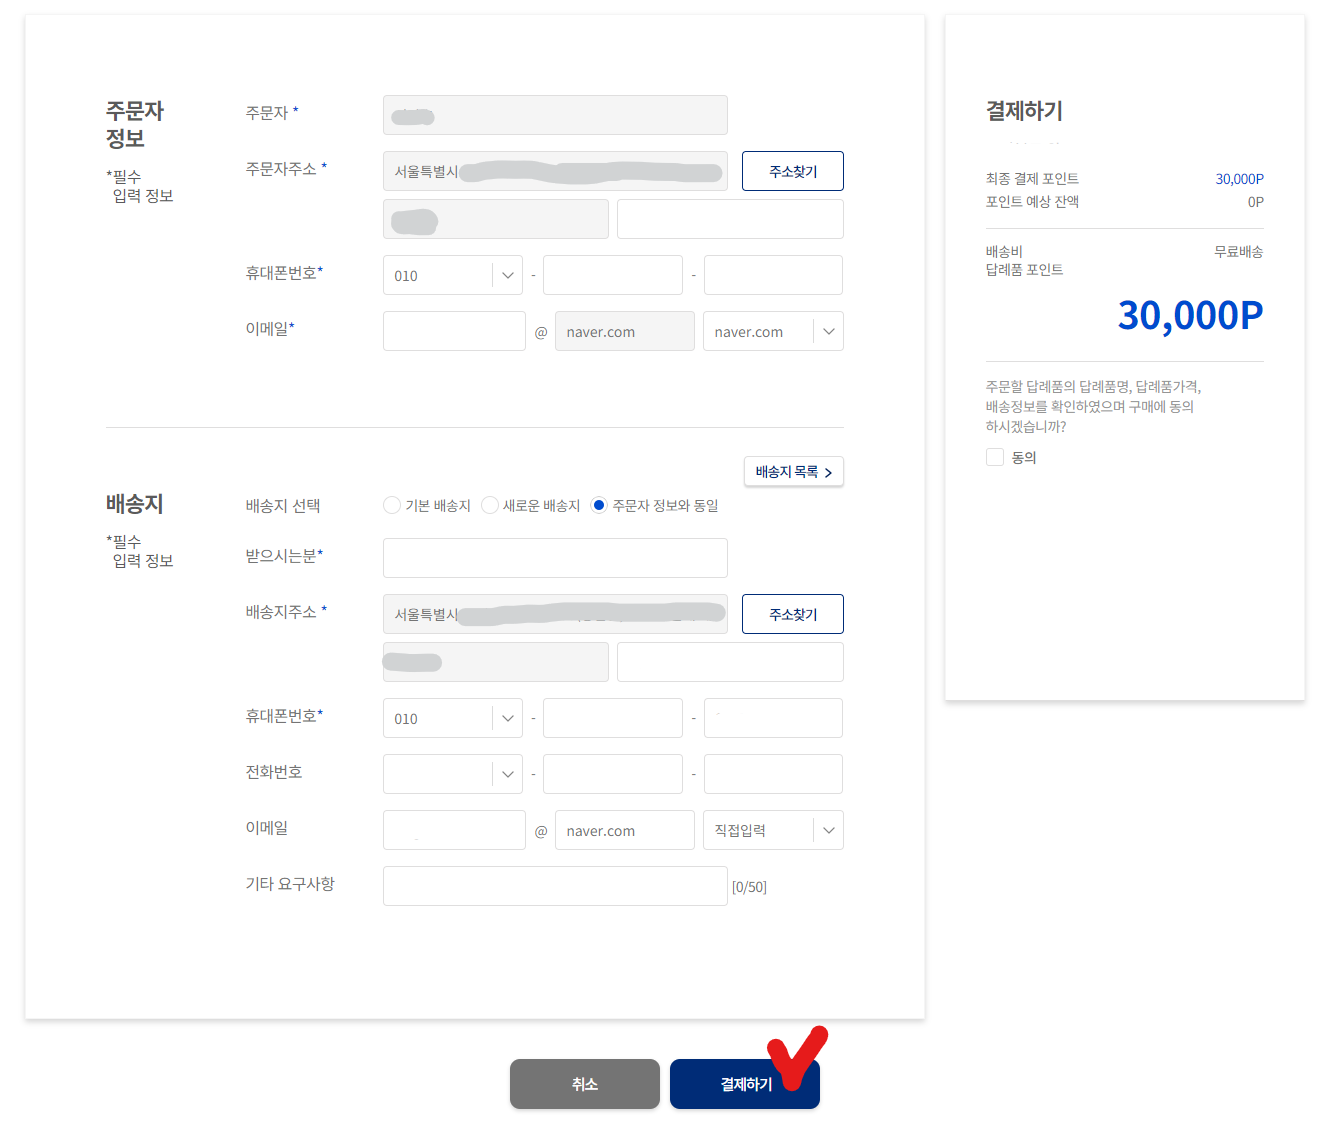Click the 포인트 예상 잔액 0P value
The image size is (1329, 1135).
point(1255,202)
